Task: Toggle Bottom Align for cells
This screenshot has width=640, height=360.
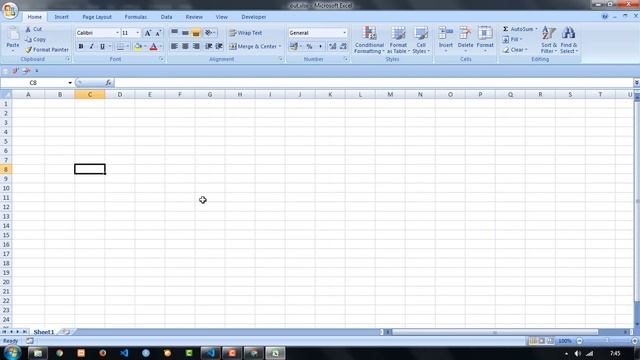Action: click(x=196, y=33)
